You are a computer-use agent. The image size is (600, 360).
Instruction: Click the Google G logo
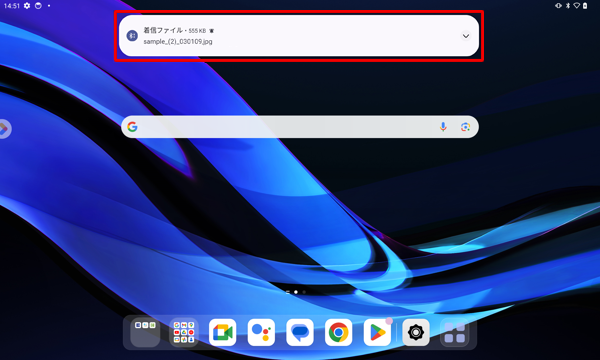tap(132, 127)
